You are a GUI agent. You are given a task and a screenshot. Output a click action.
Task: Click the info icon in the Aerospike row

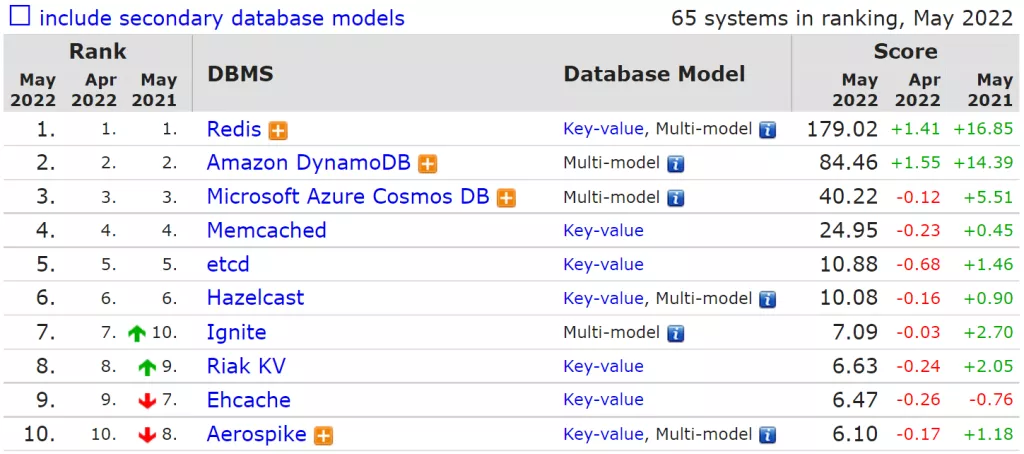point(767,435)
